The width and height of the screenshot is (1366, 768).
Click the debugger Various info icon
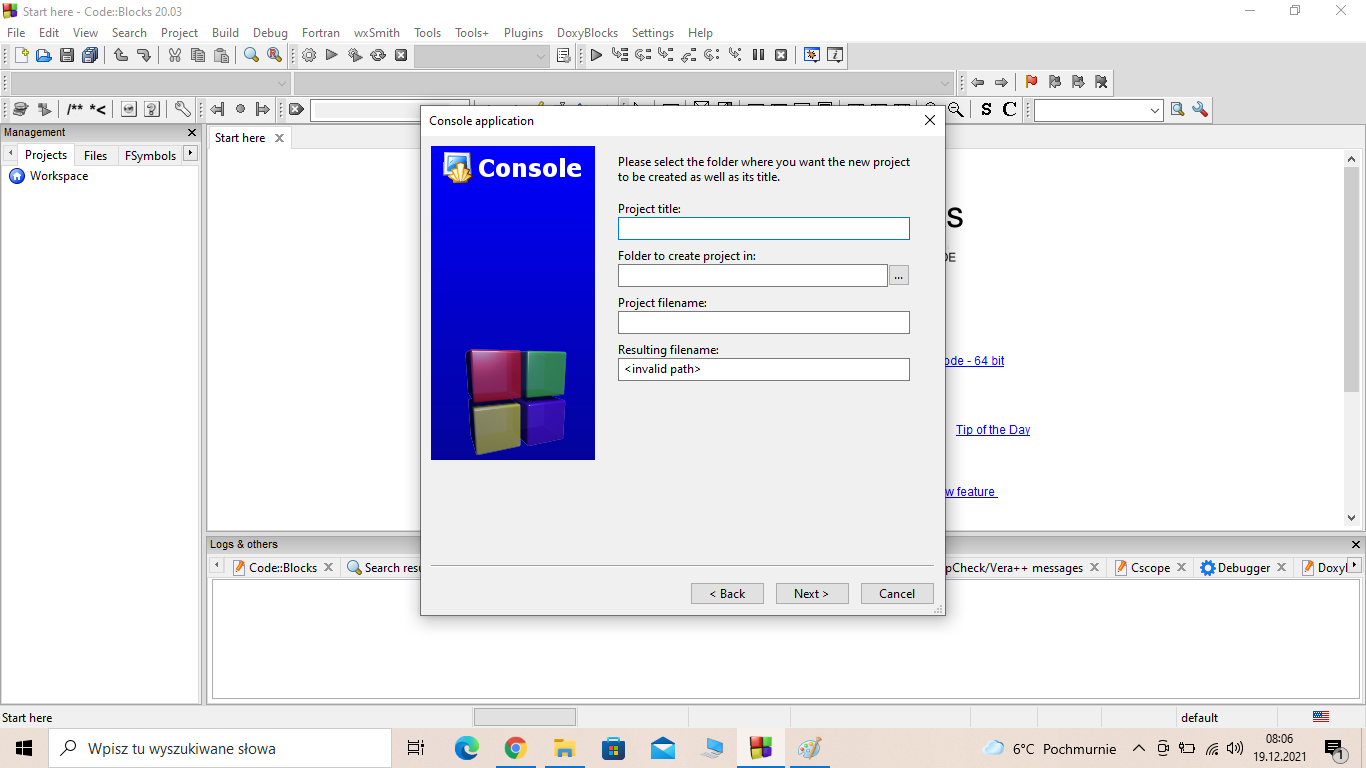(x=835, y=56)
